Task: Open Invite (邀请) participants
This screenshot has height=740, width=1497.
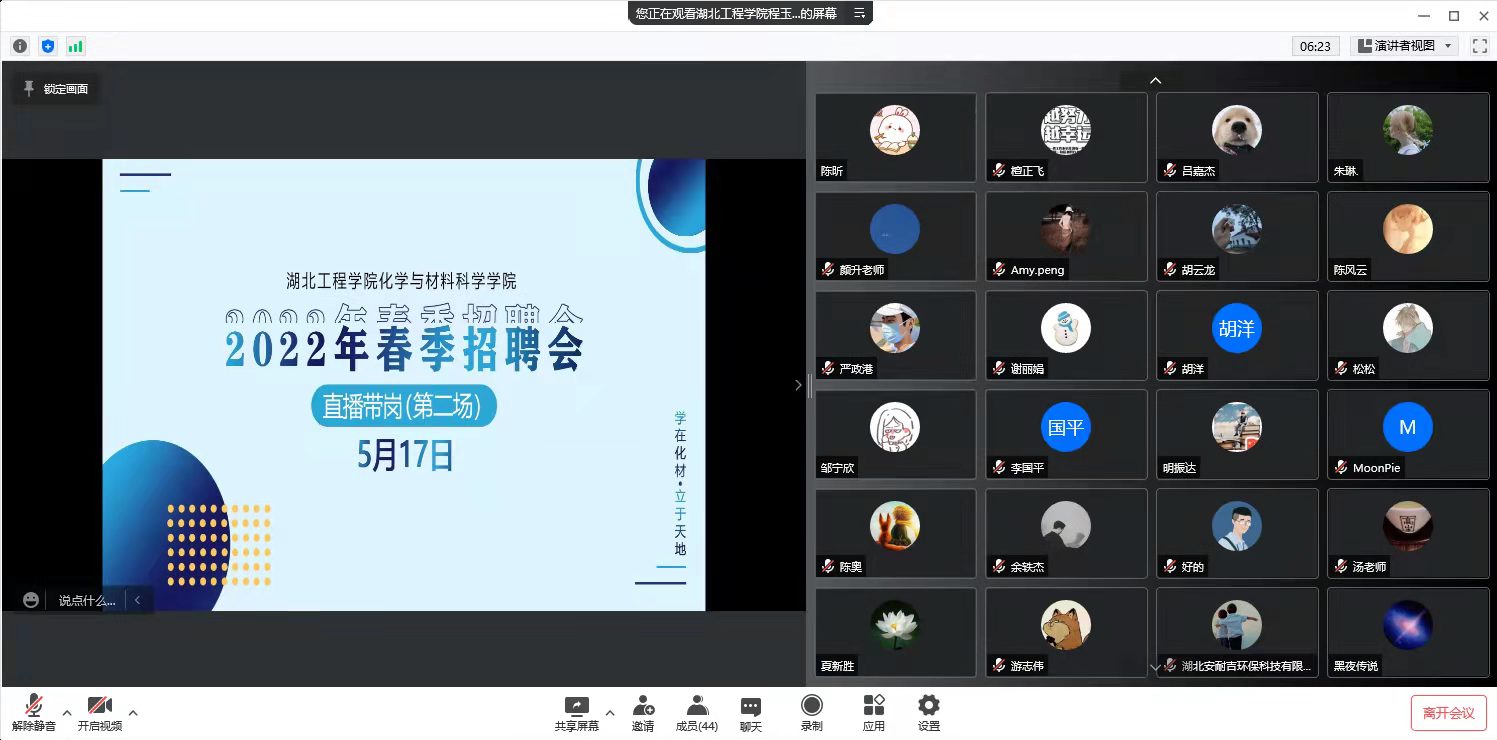Action: coord(643,707)
